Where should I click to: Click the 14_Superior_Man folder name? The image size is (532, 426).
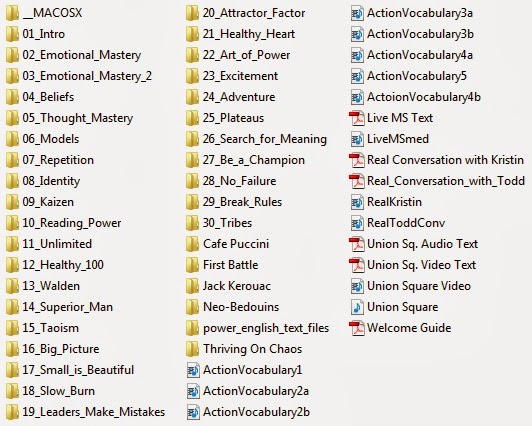[x=68, y=307]
